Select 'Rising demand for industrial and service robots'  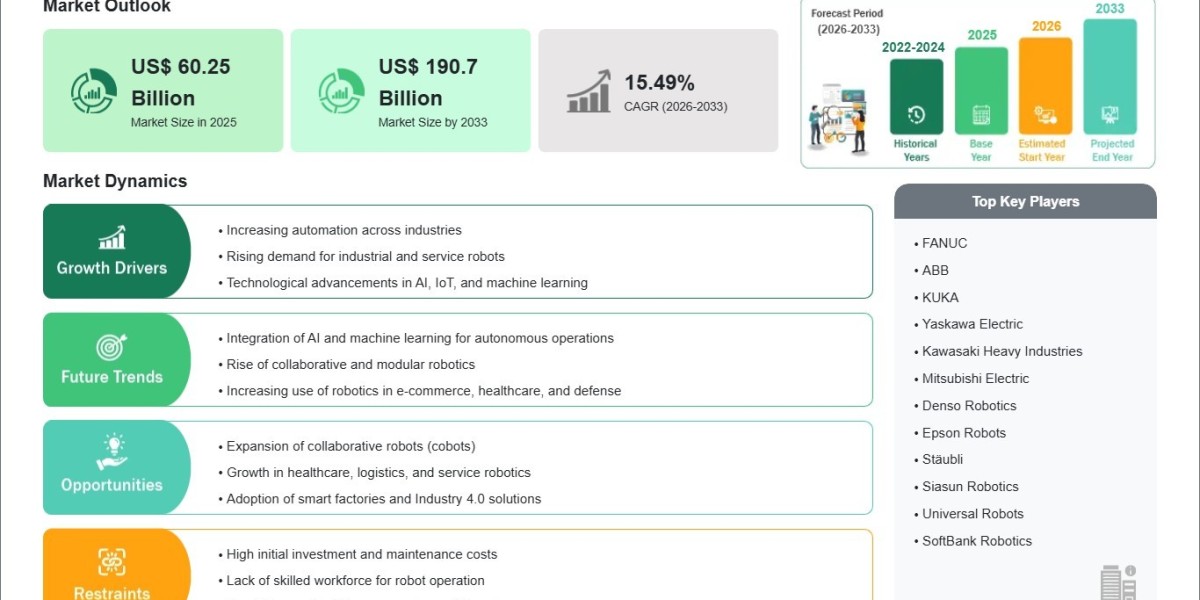tap(365, 256)
